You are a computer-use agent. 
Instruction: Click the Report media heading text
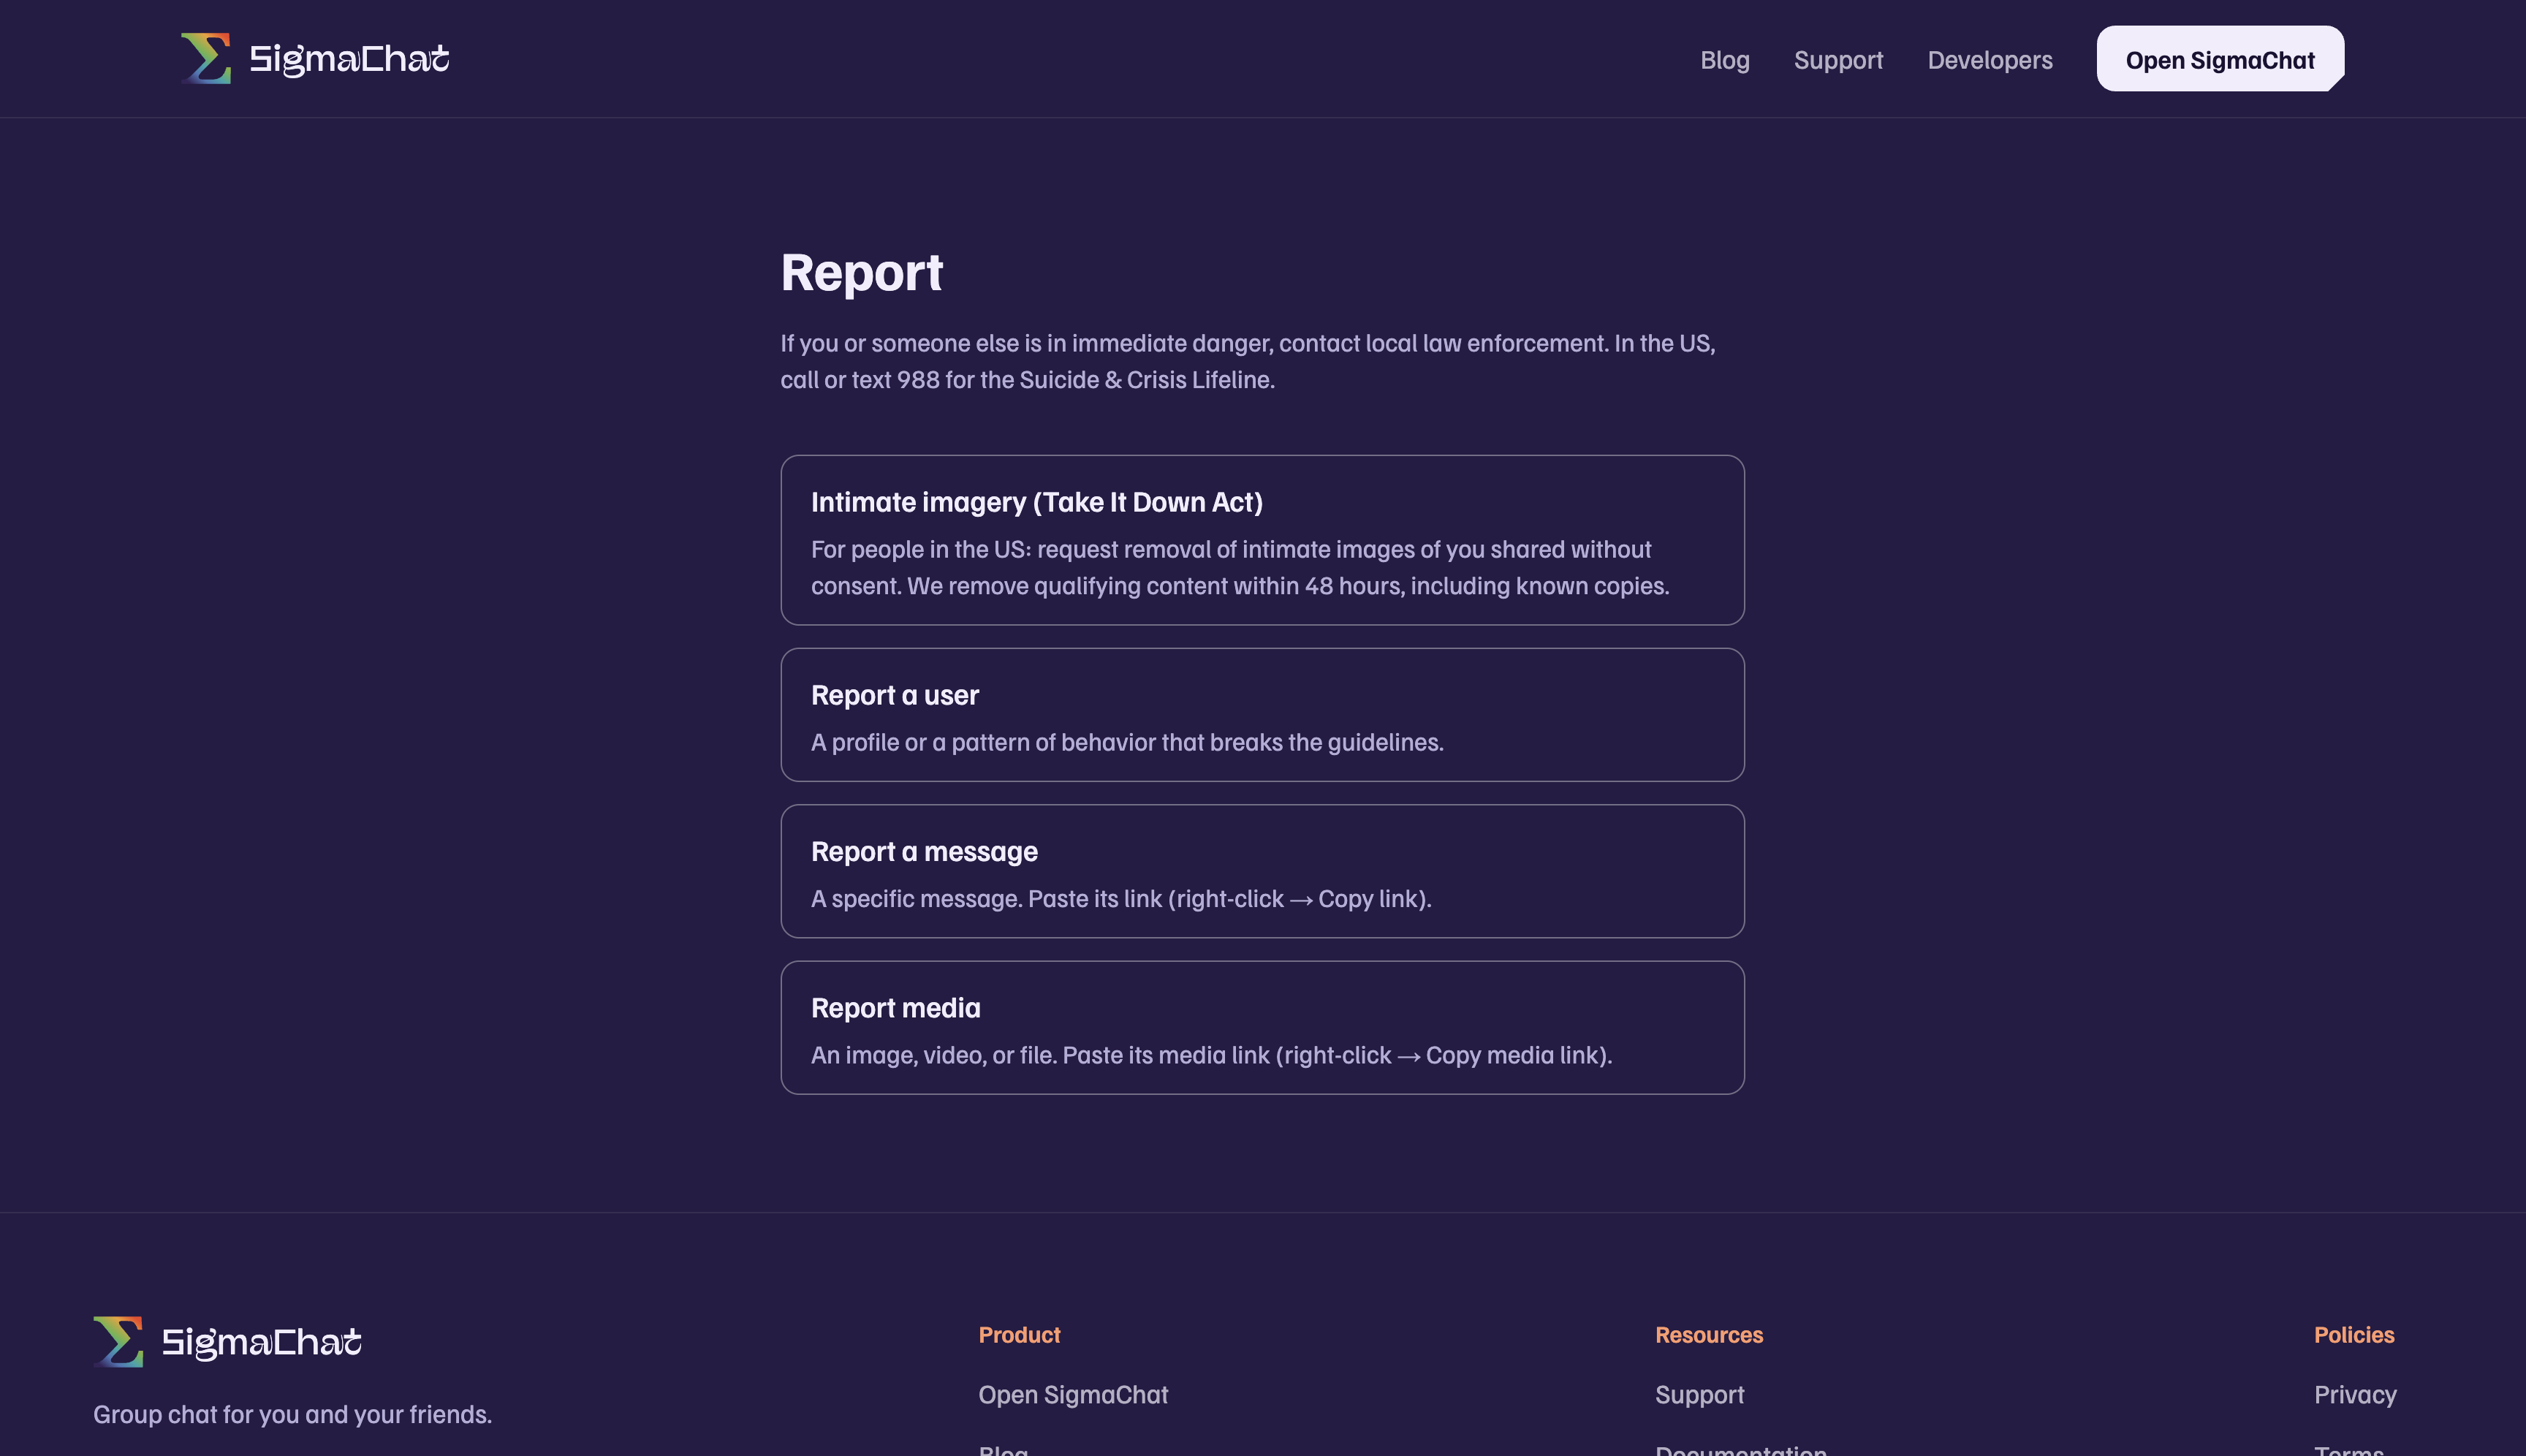[x=895, y=1007]
